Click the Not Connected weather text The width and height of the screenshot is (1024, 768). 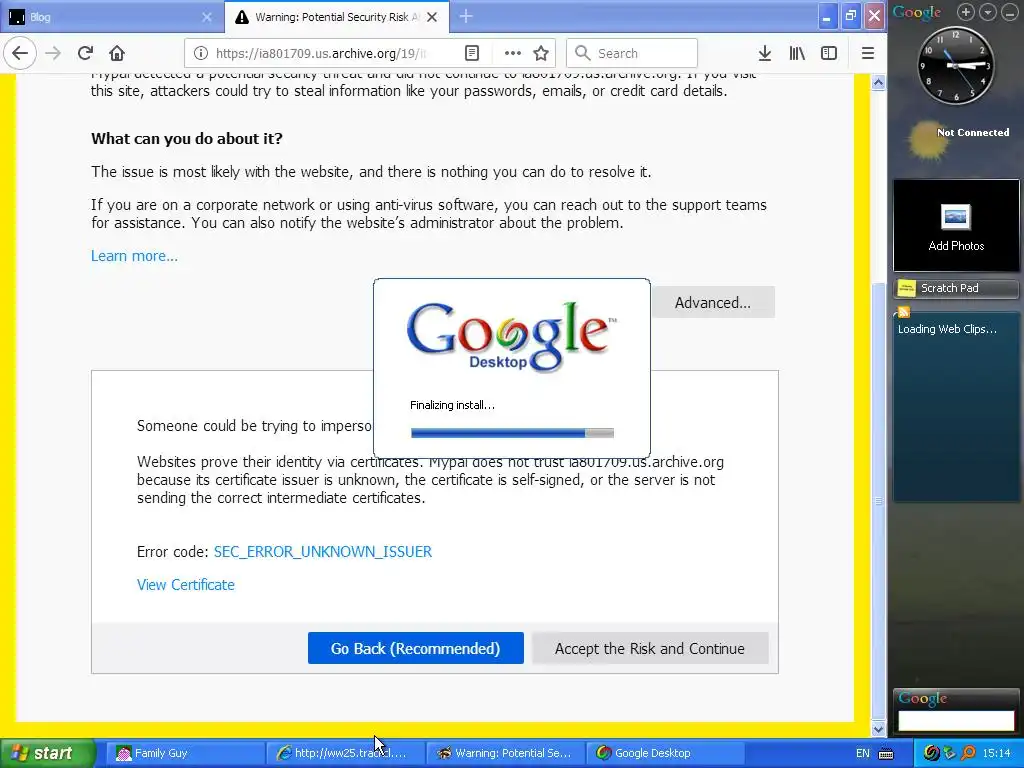pyautogui.click(x=973, y=133)
